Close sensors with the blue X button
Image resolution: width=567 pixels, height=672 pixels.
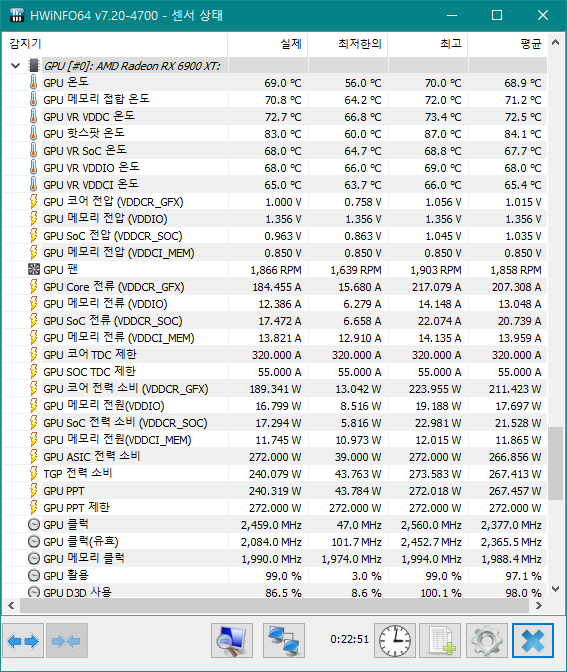[533, 641]
